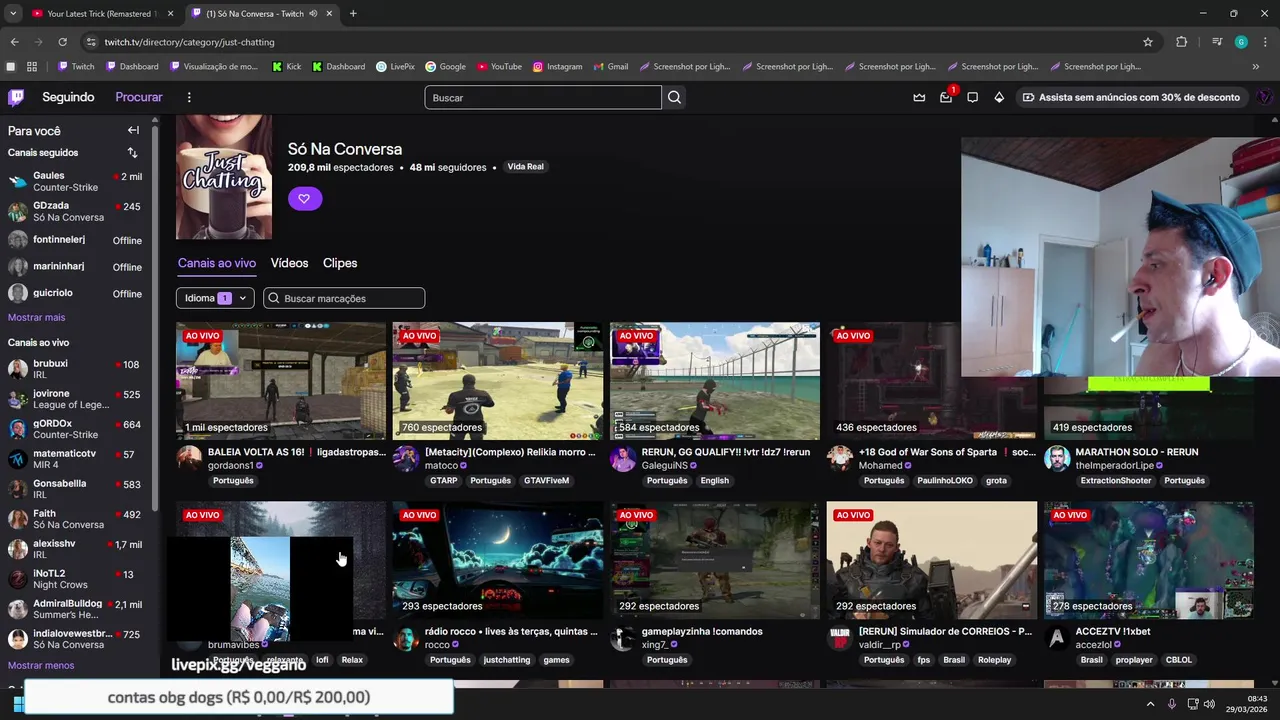Open LivePix bookmark

tap(395, 67)
